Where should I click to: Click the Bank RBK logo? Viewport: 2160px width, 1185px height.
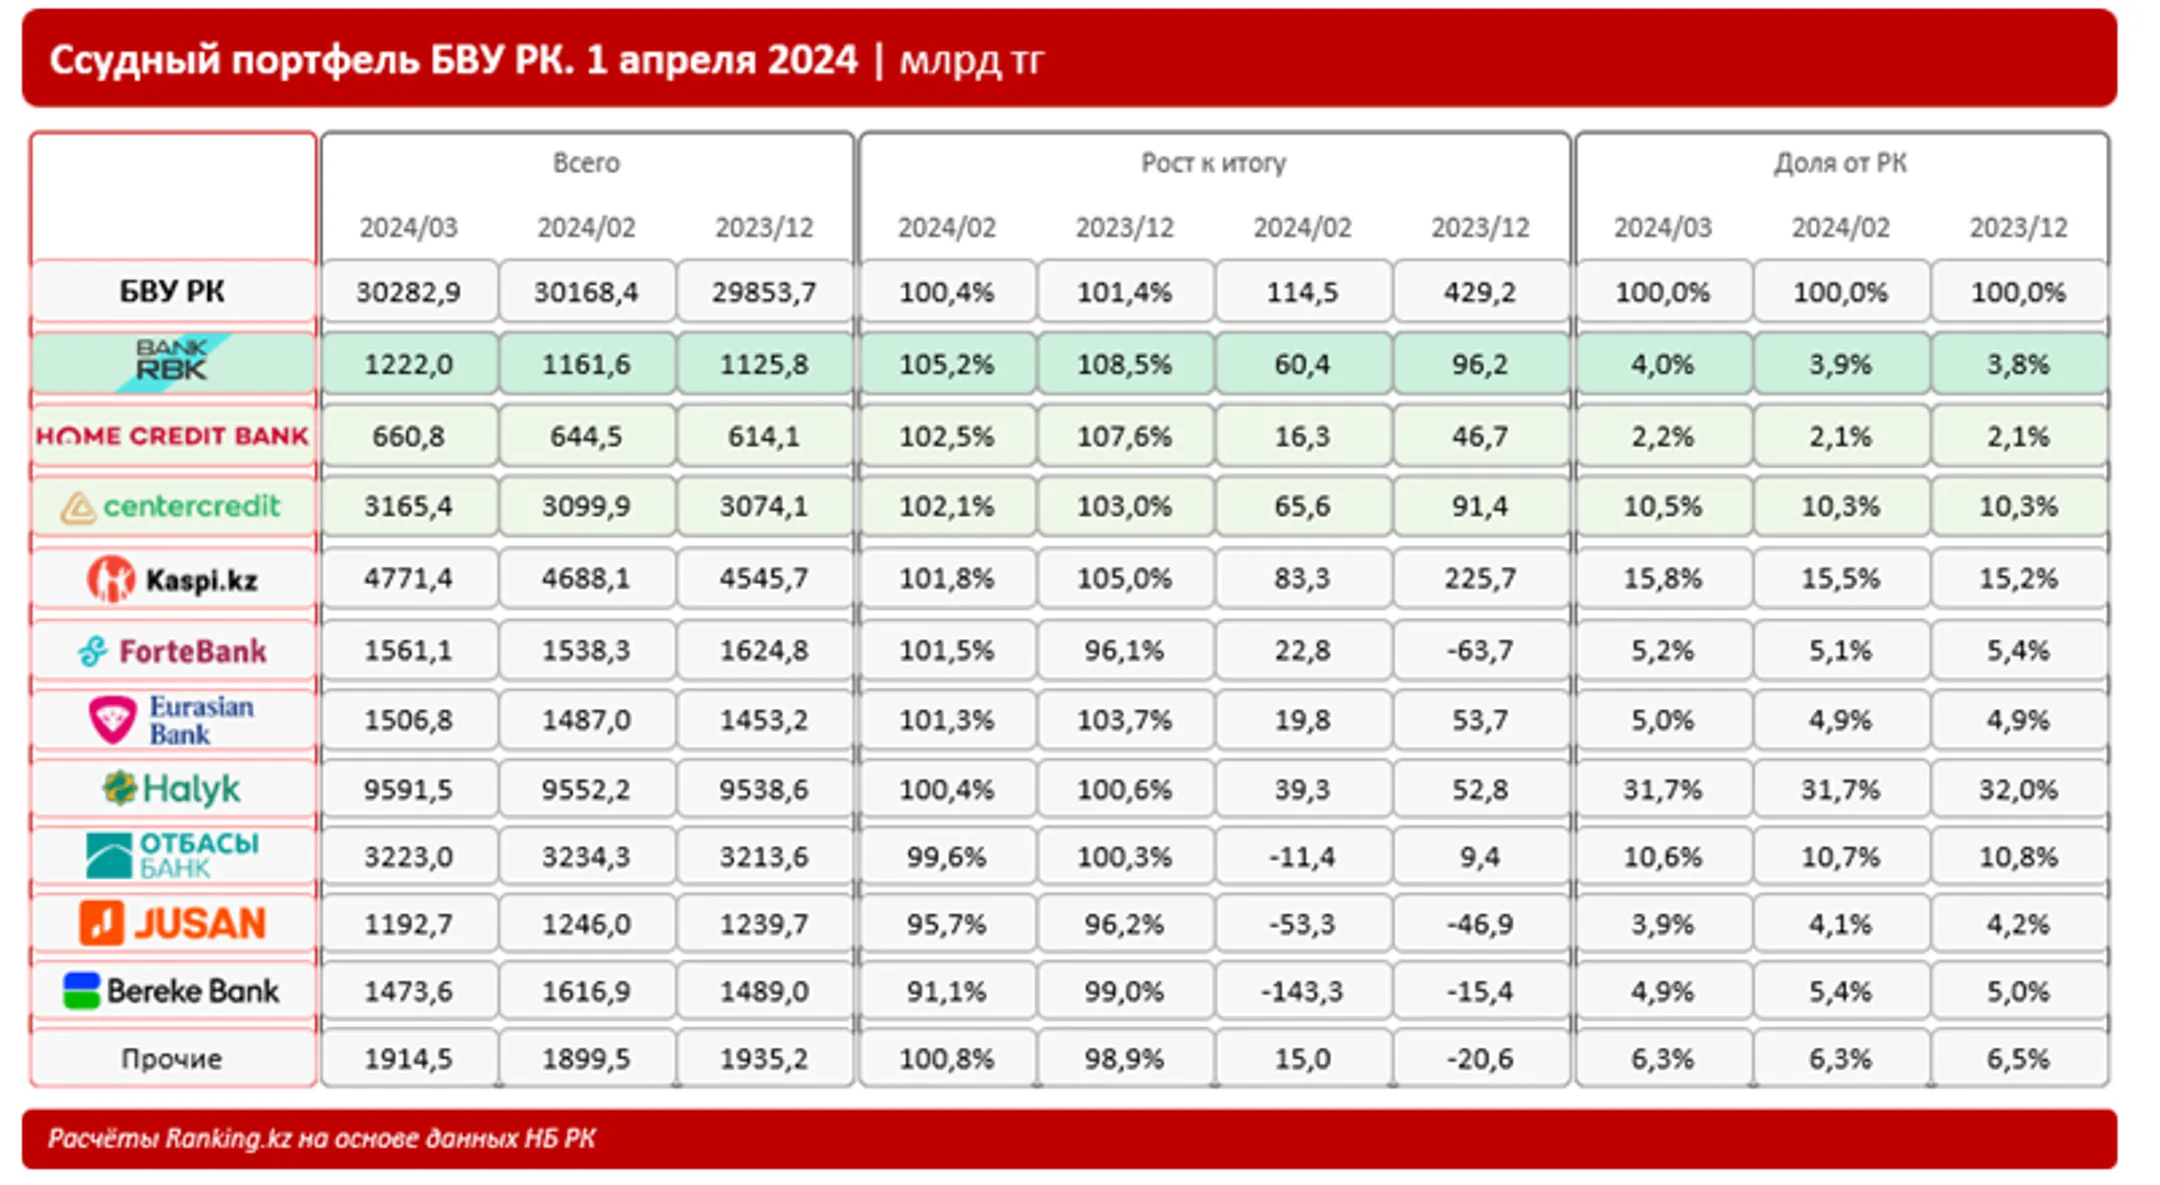click(x=173, y=362)
